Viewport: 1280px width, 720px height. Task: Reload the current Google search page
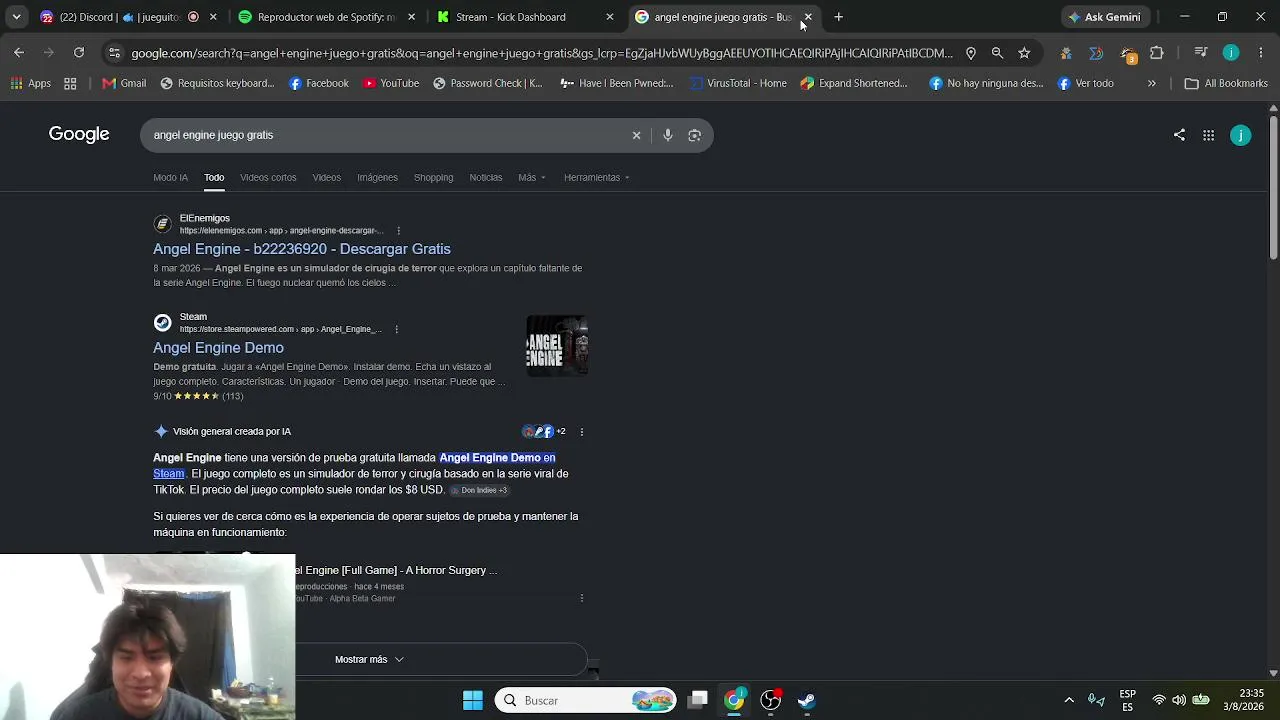pyautogui.click(x=79, y=53)
